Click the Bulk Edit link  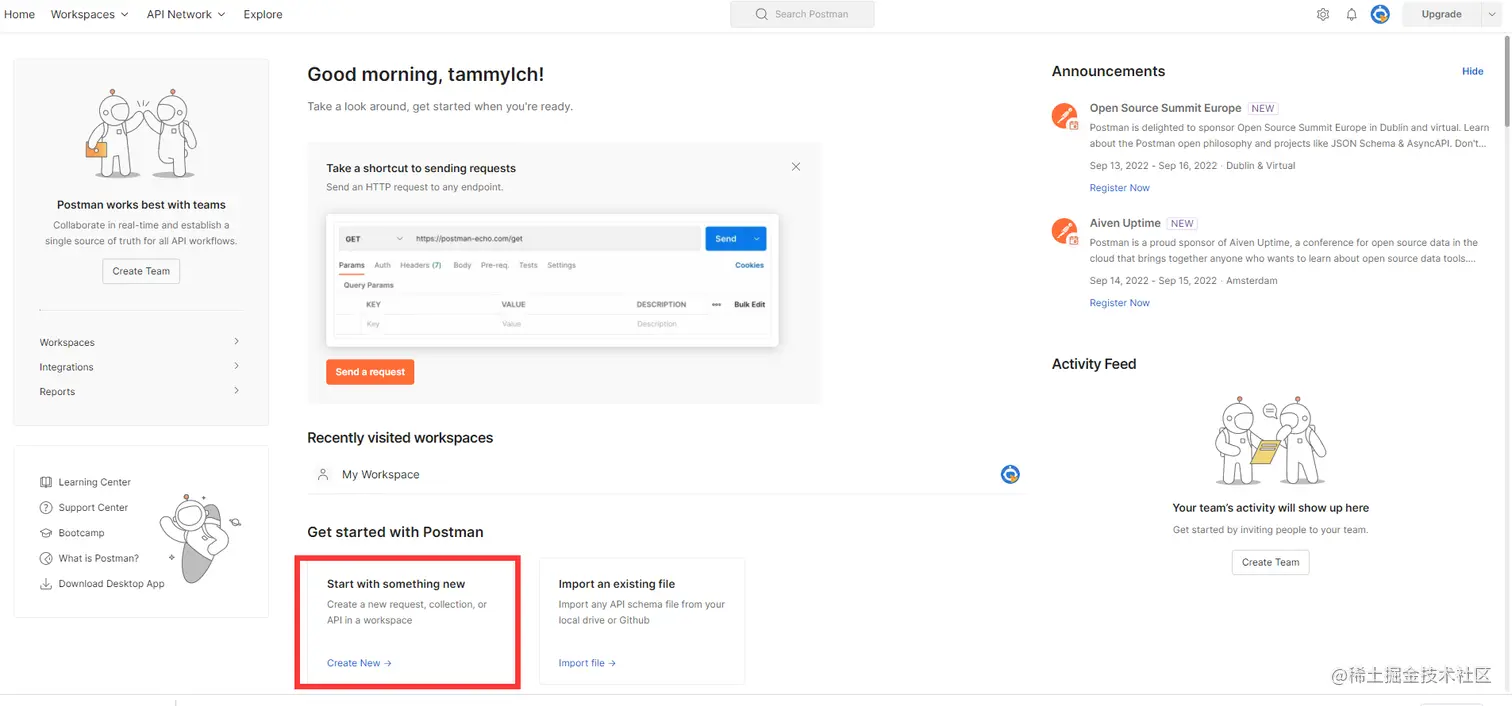749,304
